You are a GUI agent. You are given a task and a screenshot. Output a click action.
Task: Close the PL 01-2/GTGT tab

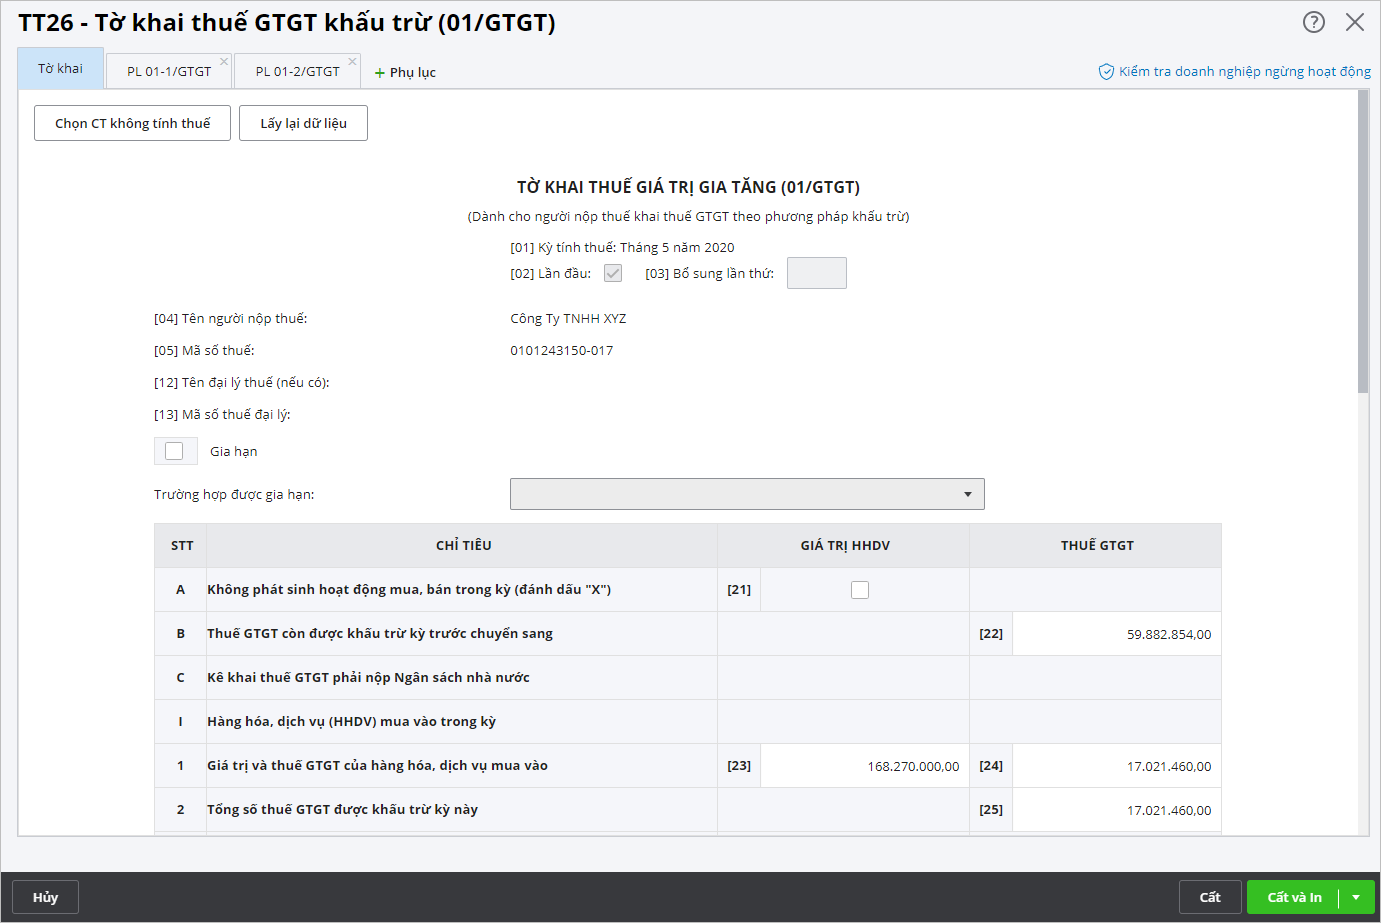352,62
